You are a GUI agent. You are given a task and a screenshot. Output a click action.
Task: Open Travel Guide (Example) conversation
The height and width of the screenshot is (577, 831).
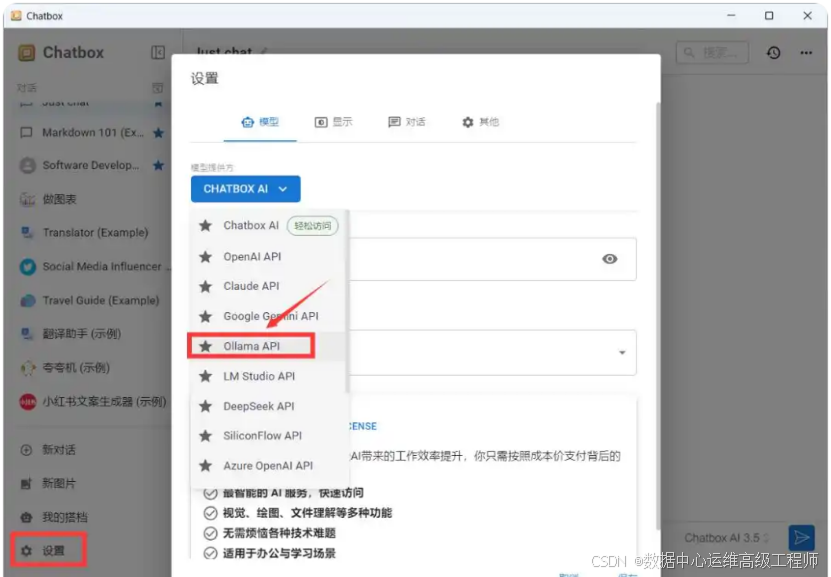click(x=90, y=300)
